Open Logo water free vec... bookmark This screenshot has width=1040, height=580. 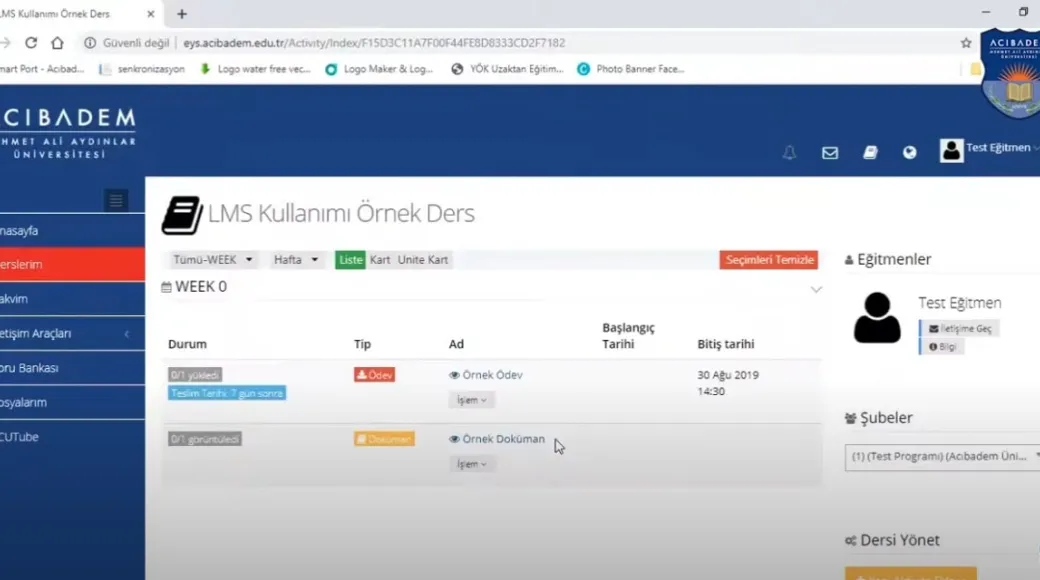point(255,69)
